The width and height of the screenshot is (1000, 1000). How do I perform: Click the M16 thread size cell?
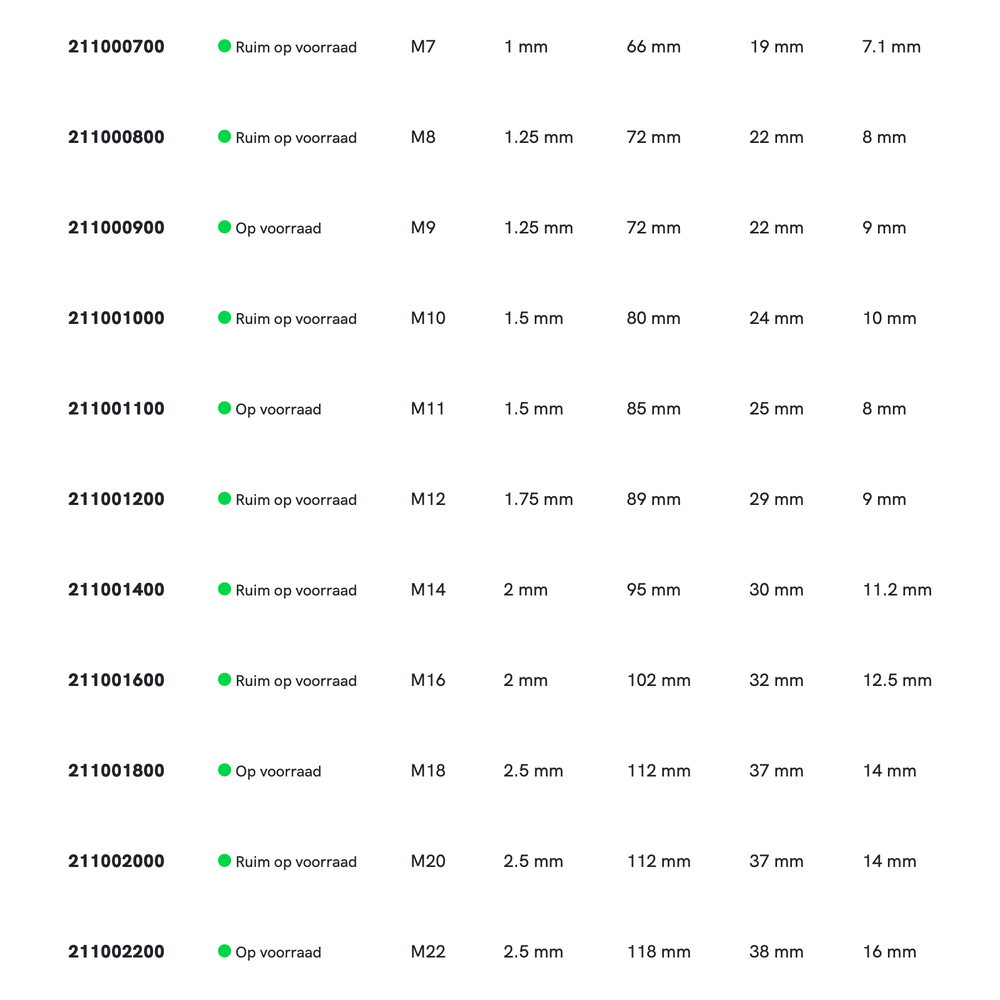tap(428, 680)
